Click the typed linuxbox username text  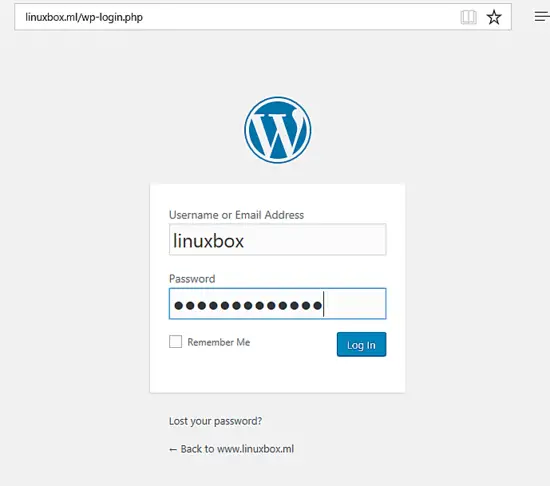208,241
